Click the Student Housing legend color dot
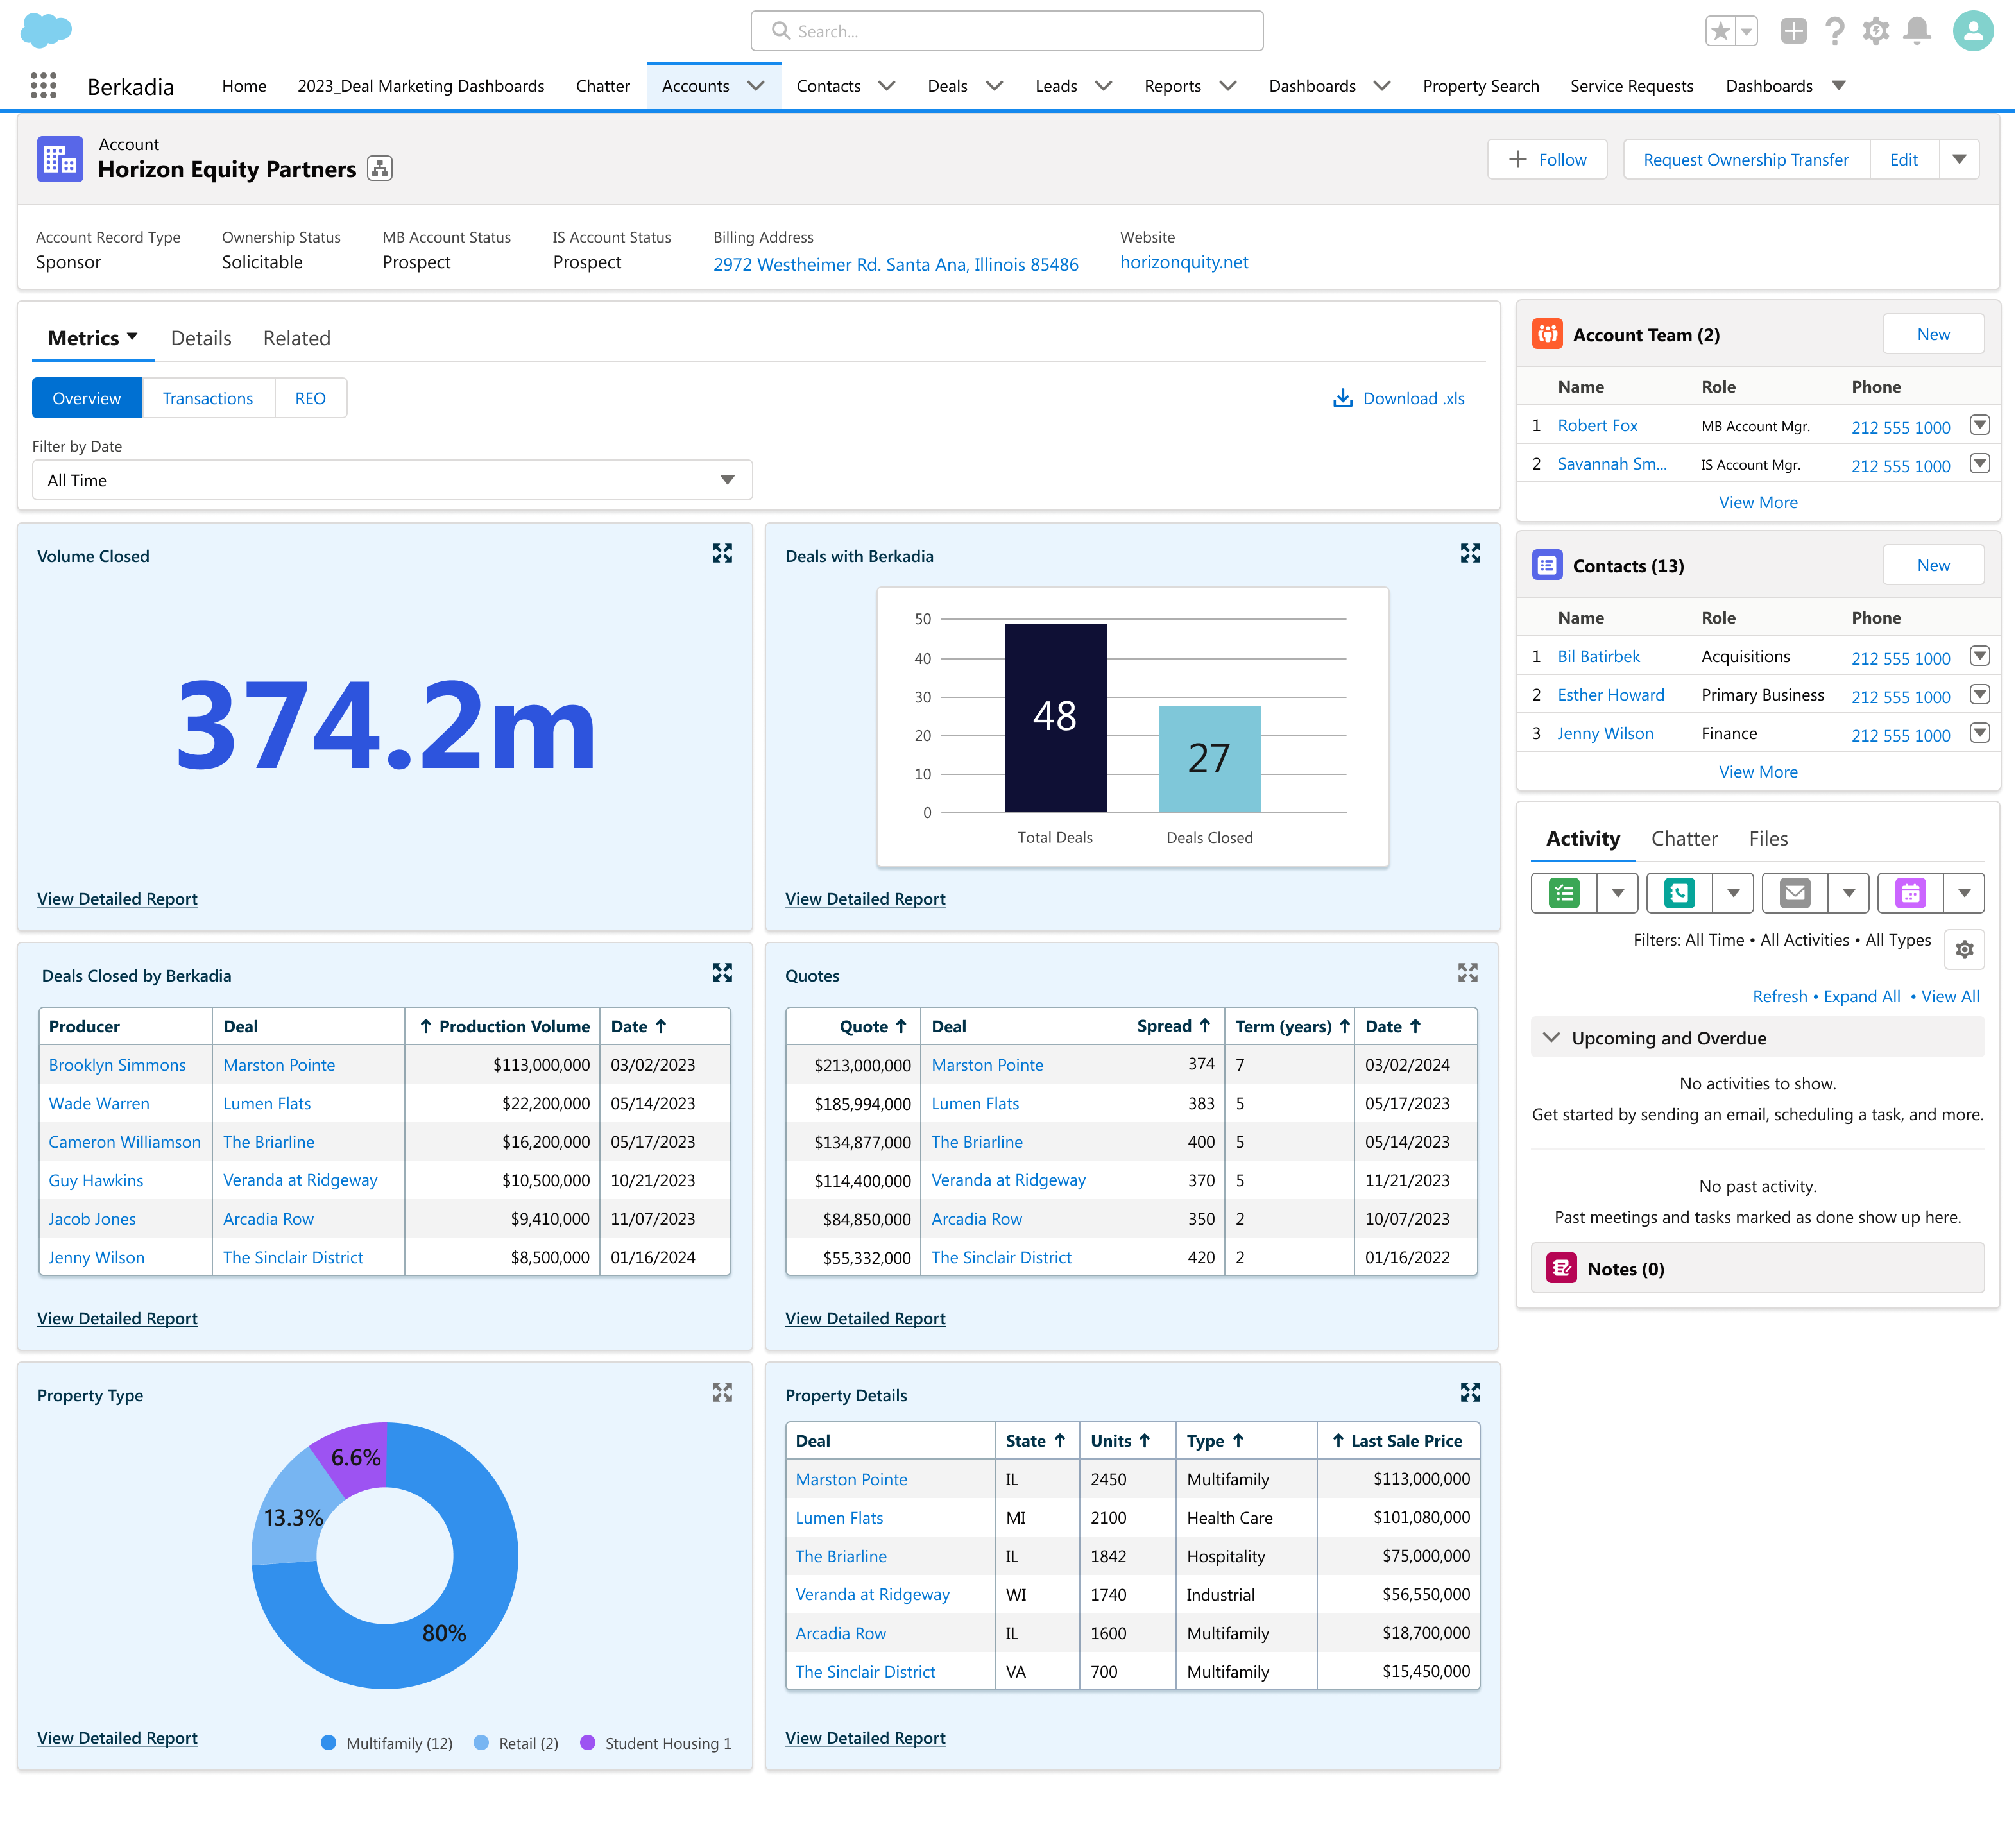2016x1822 pixels. pyautogui.click(x=587, y=1742)
